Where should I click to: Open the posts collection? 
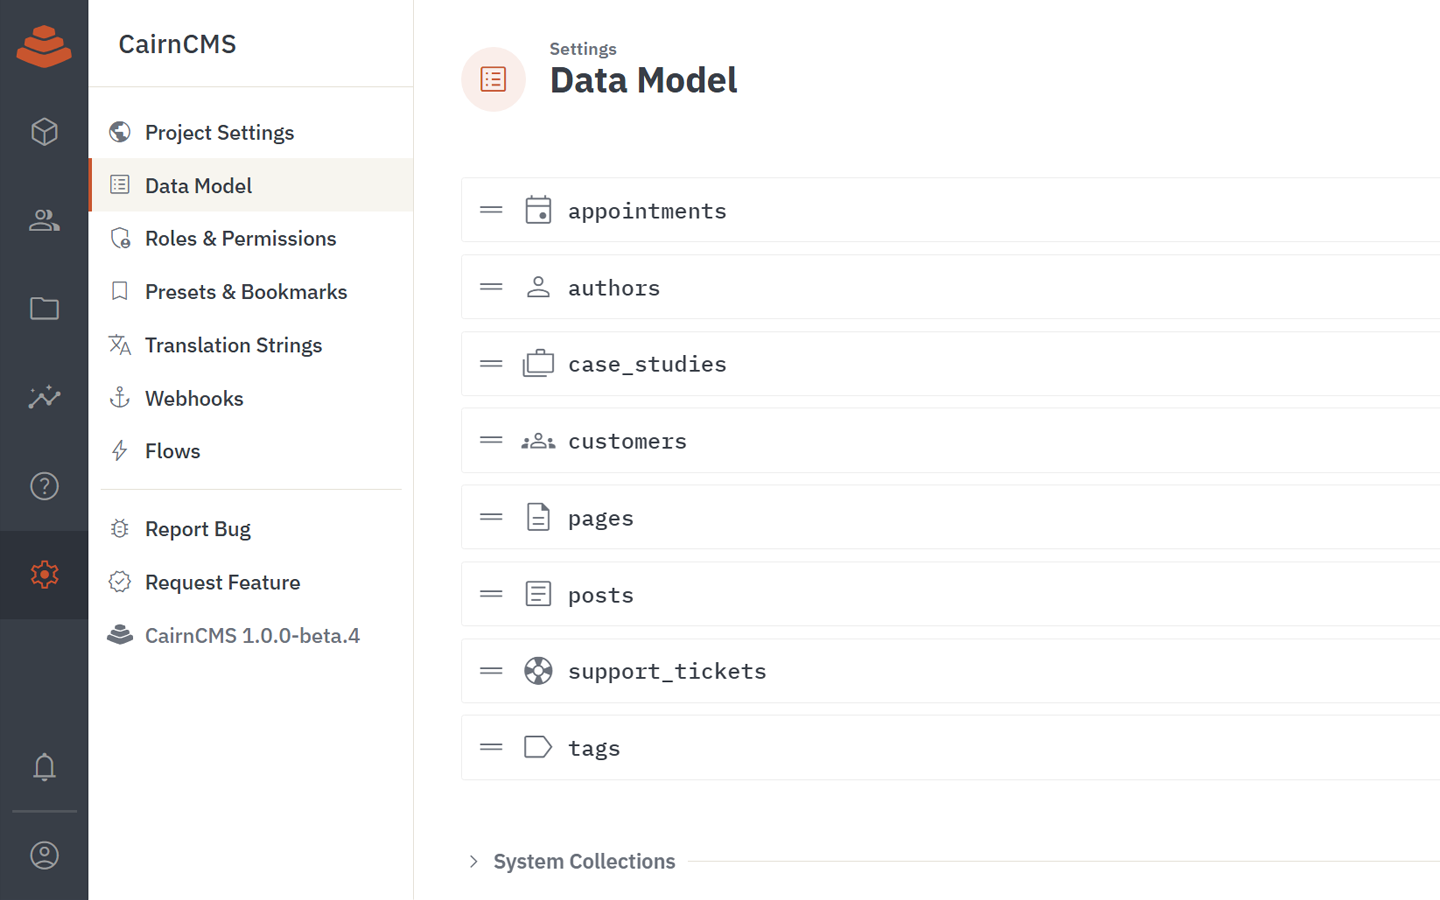(950, 594)
